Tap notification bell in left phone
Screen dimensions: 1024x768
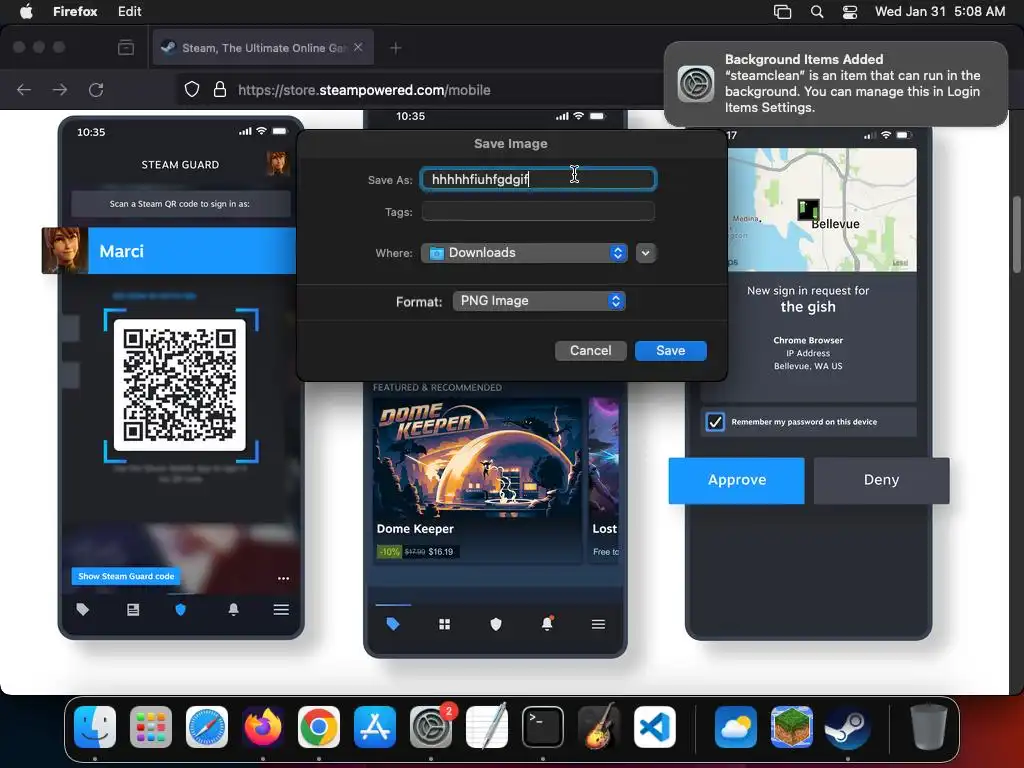pos(233,609)
